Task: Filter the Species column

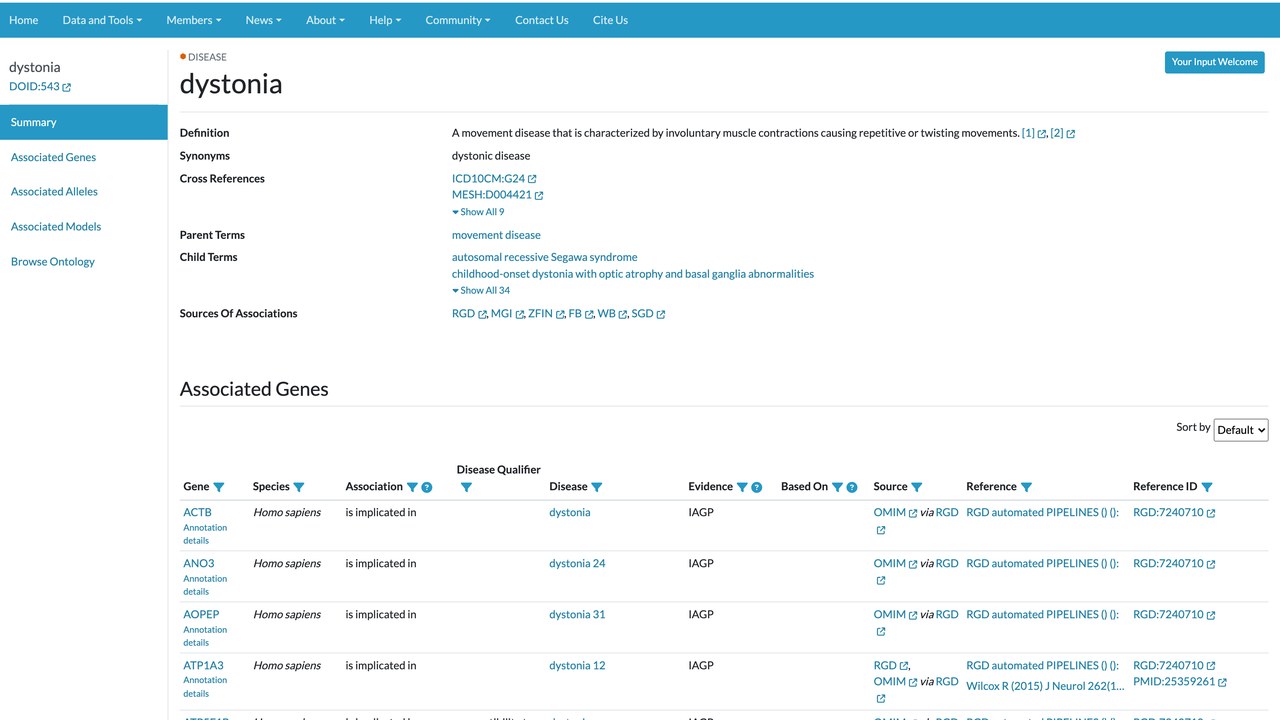Action: (x=298, y=487)
